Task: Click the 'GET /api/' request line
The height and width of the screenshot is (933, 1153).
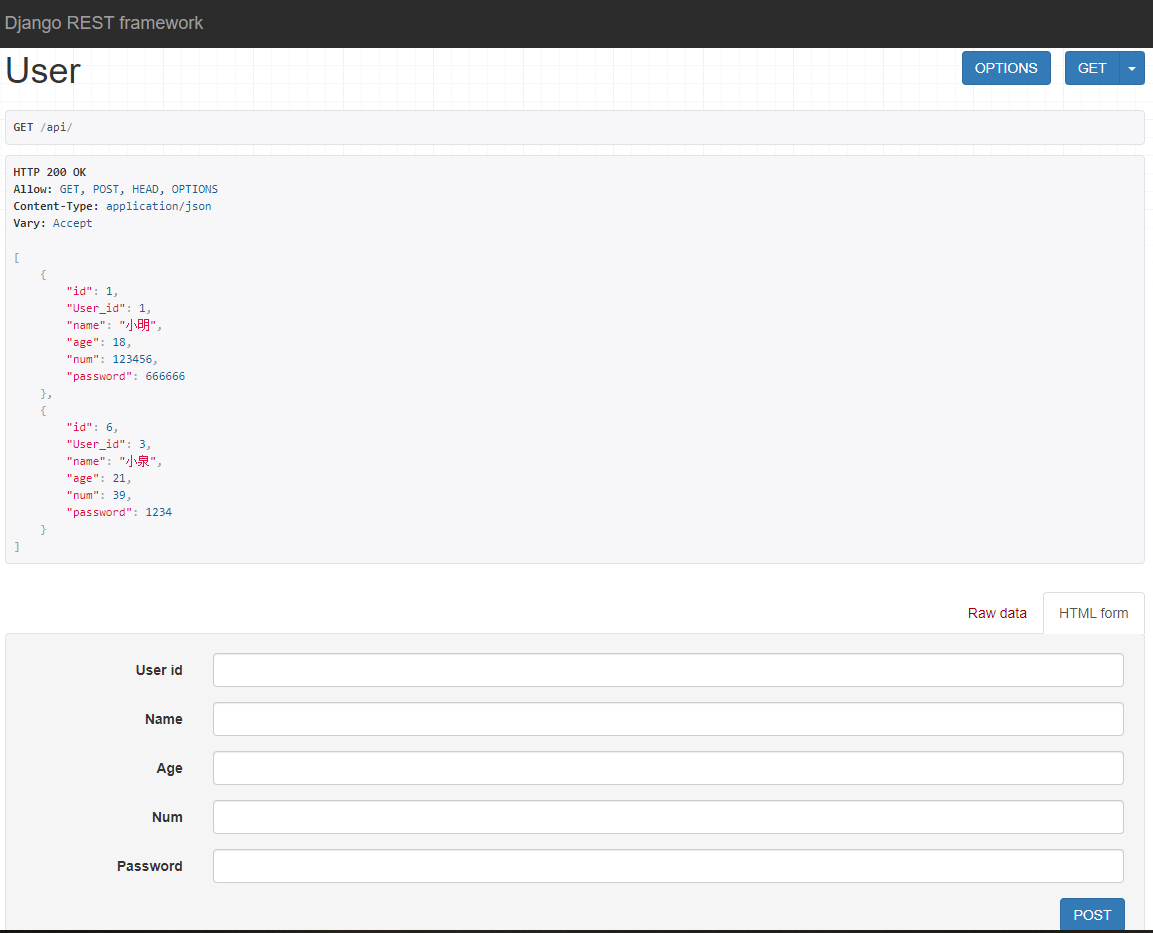Action: (x=43, y=127)
